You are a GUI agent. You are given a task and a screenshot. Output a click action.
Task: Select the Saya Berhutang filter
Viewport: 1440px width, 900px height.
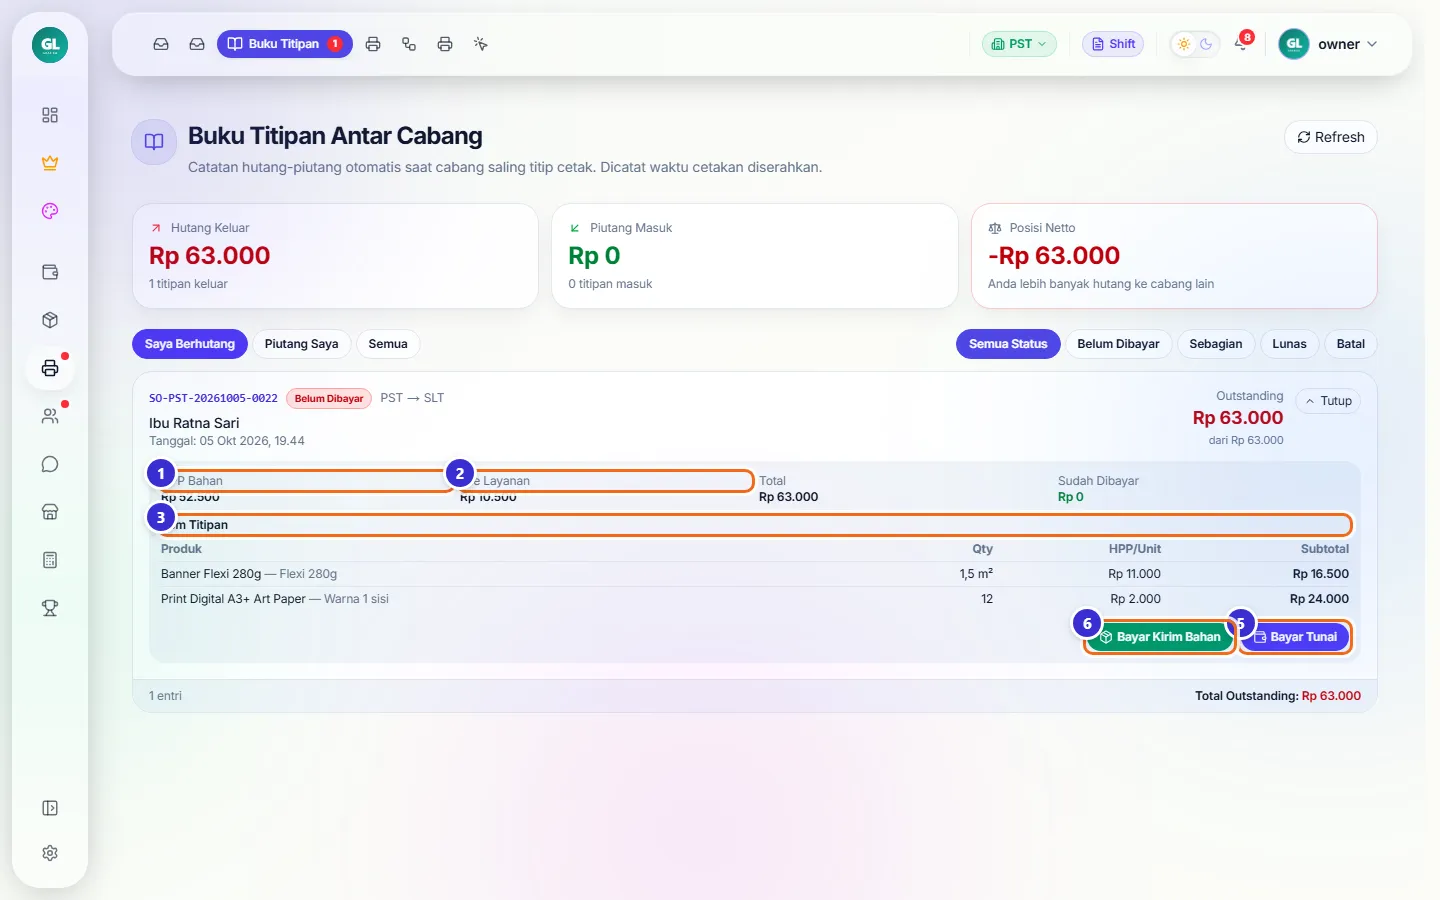pos(190,344)
